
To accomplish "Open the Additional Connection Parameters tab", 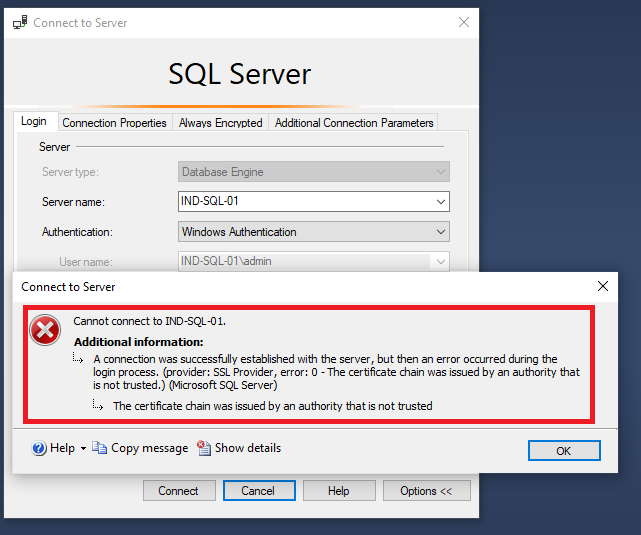I will pos(354,123).
